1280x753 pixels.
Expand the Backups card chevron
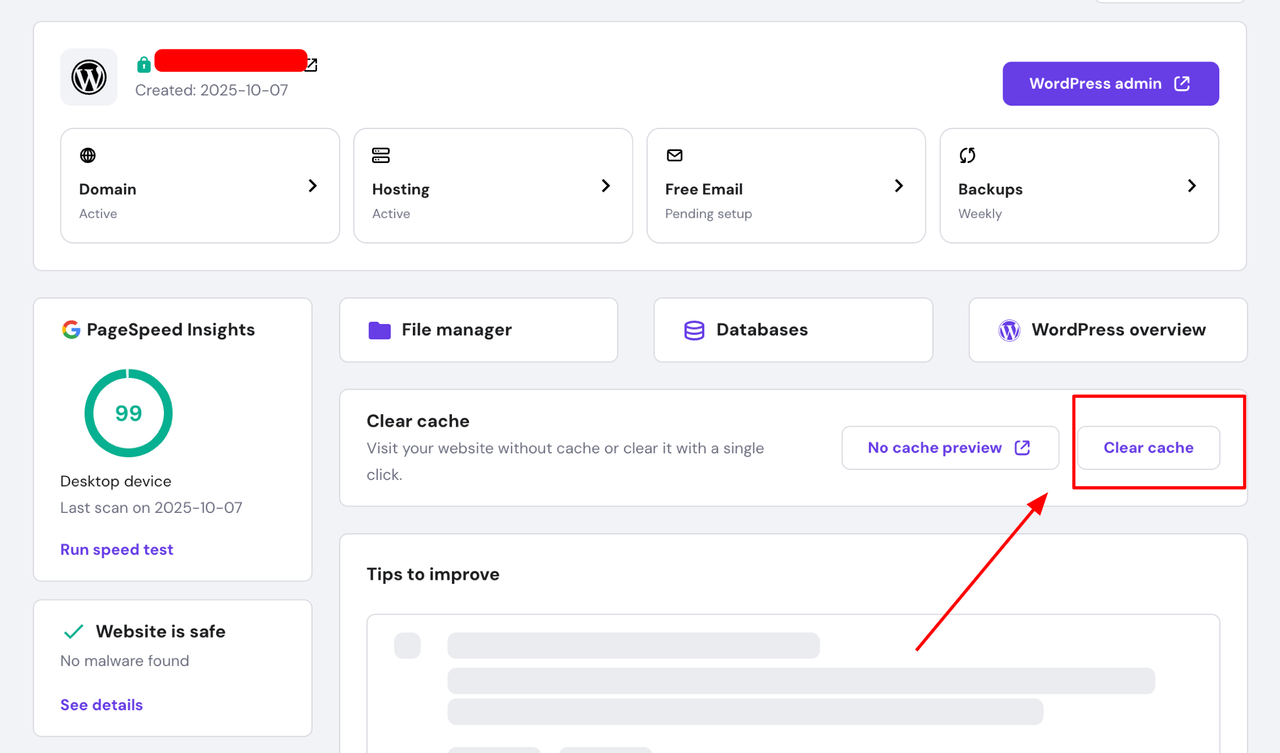[1192, 186]
